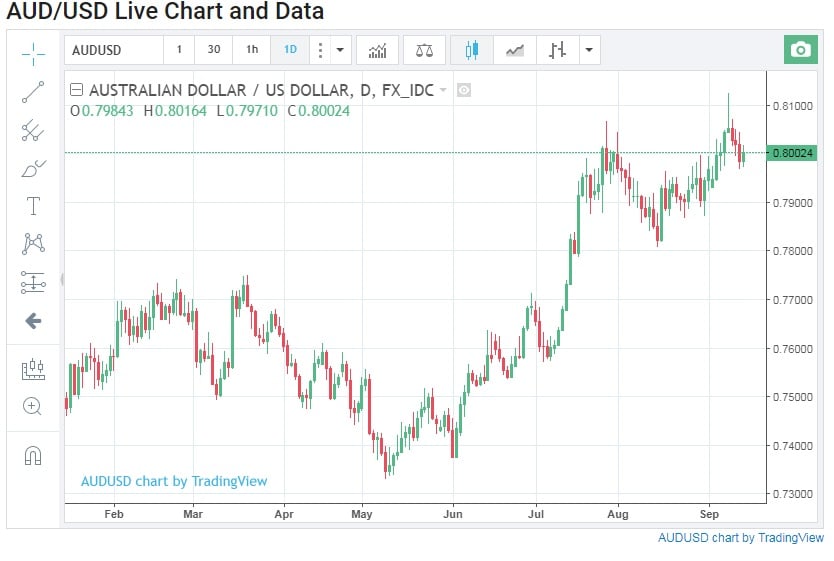The width and height of the screenshot is (834, 561).
Task: Open the chart style dropdown arrow
Action: click(x=589, y=50)
